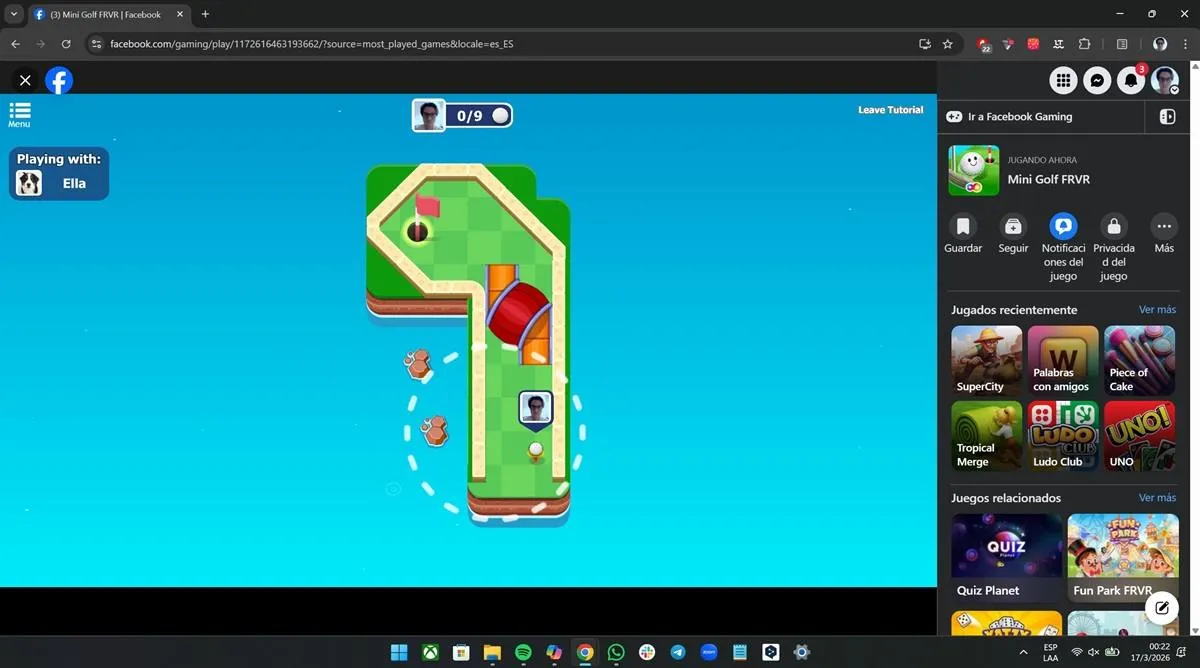Open the Facebook apps grid menu
The width and height of the screenshot is (1200, 668).
coord(1063,80)
